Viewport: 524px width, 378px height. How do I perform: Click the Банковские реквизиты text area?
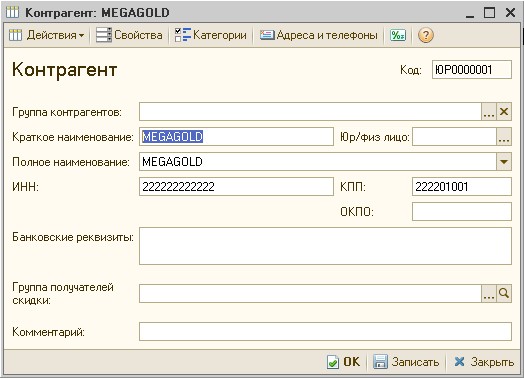(x=325, y=246)
